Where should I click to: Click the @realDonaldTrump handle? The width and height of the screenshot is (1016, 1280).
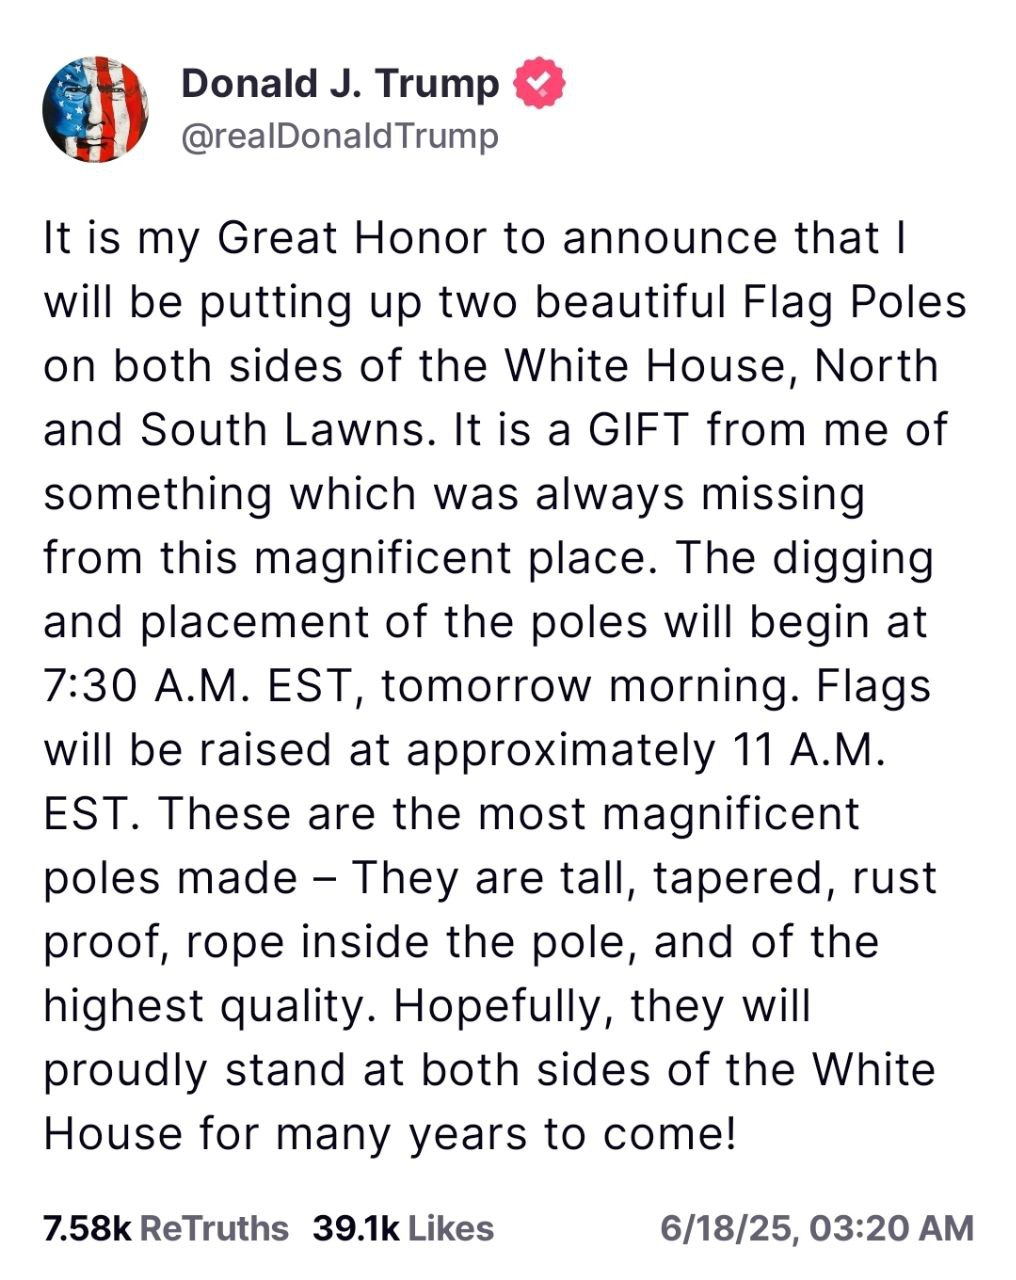[x=340, y=137]
